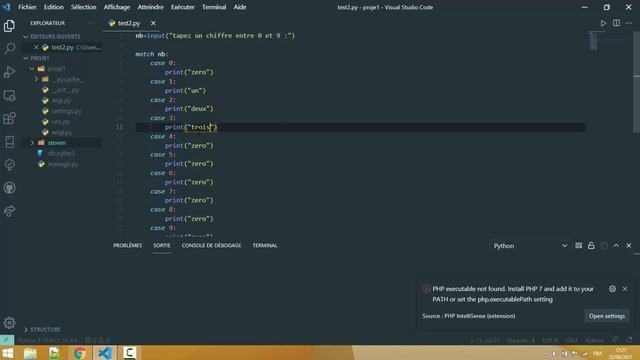This screenshot has height=360, width=640.
Task: Open the Exécuter menu
Action: (182, 7)
